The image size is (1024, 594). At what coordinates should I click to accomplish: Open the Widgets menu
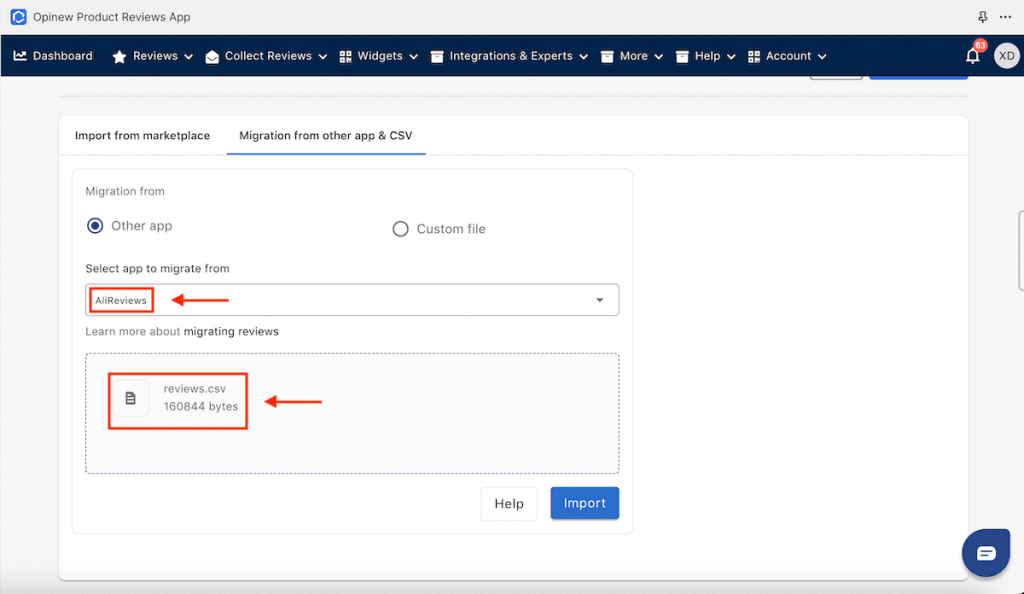380,56
